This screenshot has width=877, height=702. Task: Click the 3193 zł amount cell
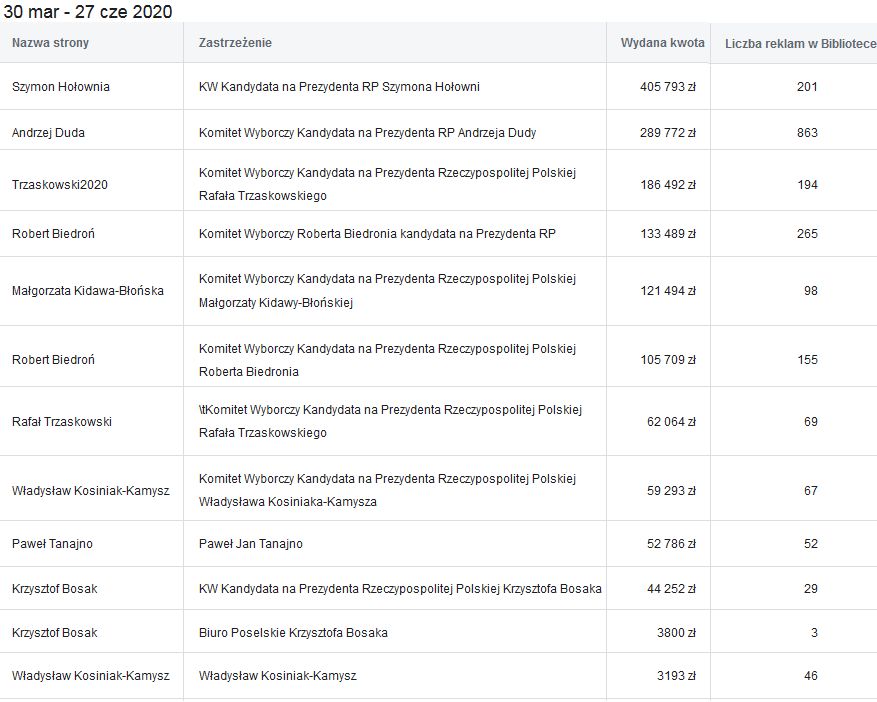pyautogui.click(x=675, y=676)
